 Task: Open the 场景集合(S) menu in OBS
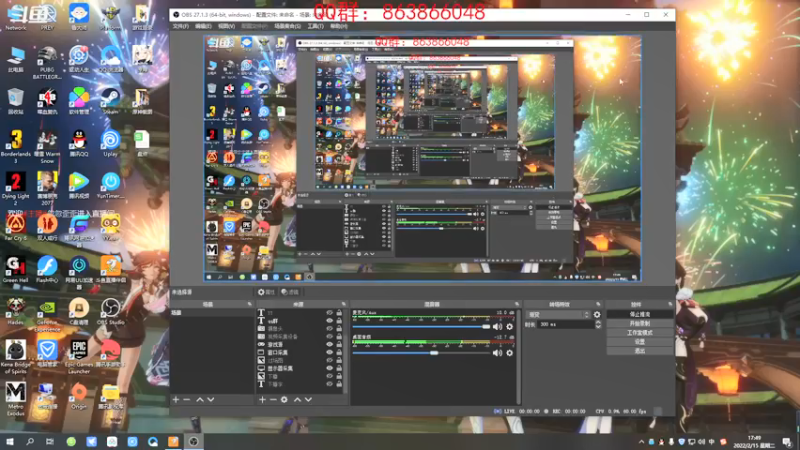pyautogui.click(x=287, y=26)
